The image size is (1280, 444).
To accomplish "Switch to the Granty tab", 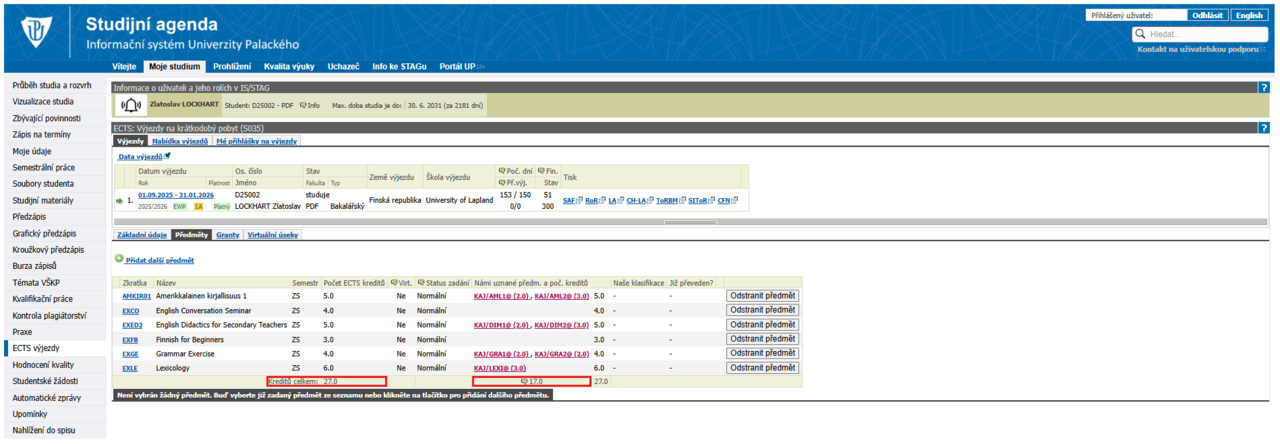I will coord(227,235).
